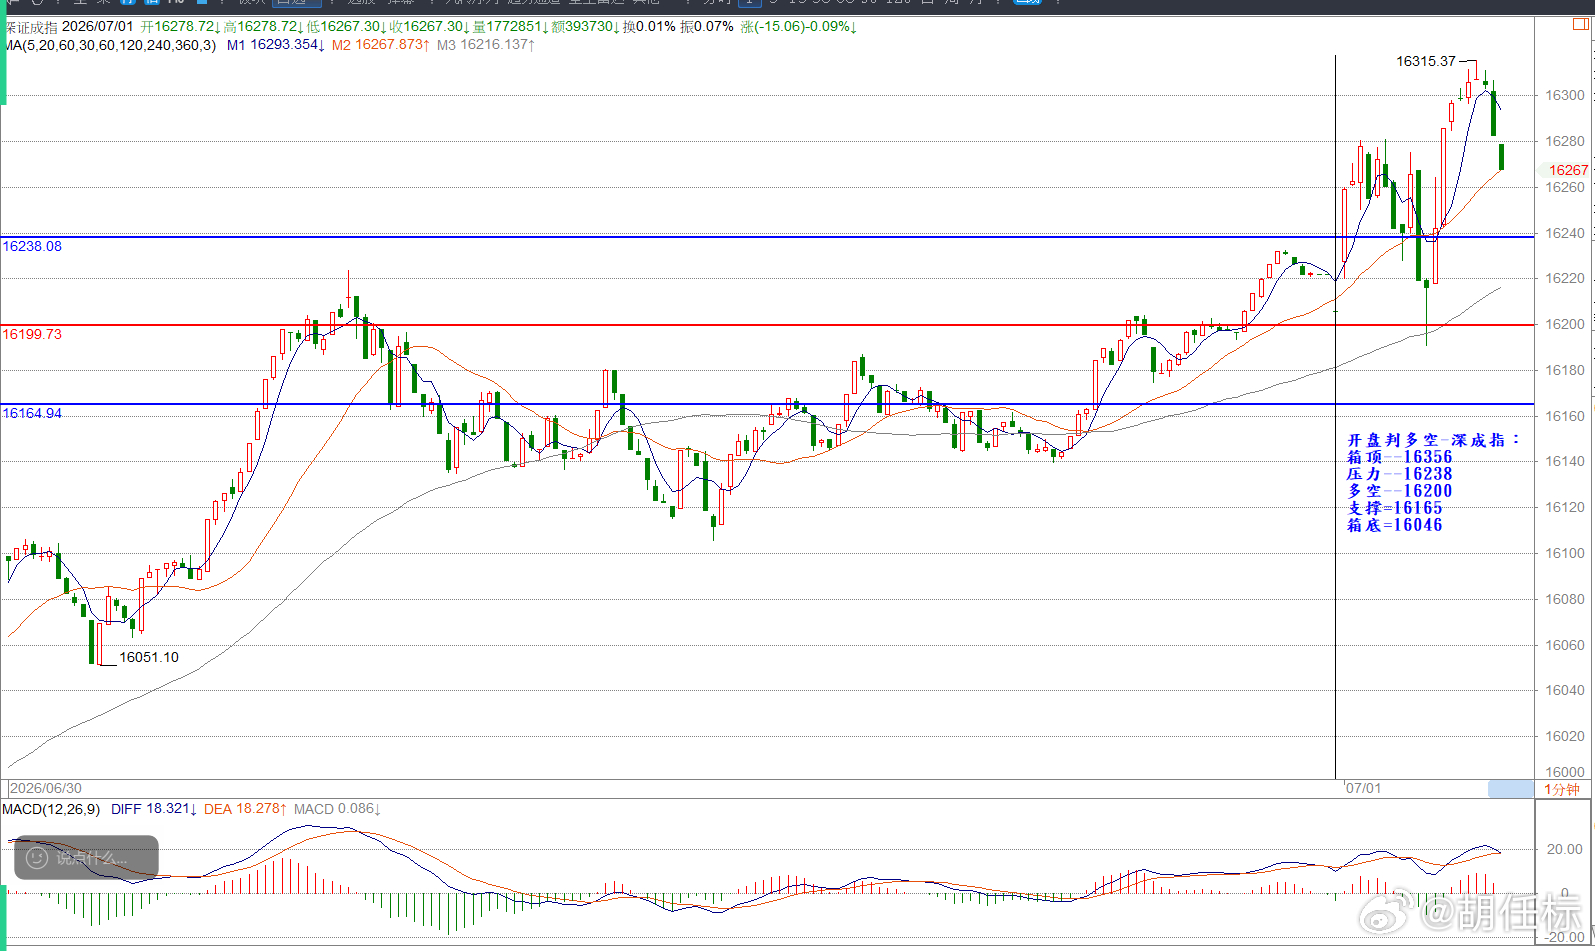Click the smiley emoji icon in comment box

[x=36, y=858]
